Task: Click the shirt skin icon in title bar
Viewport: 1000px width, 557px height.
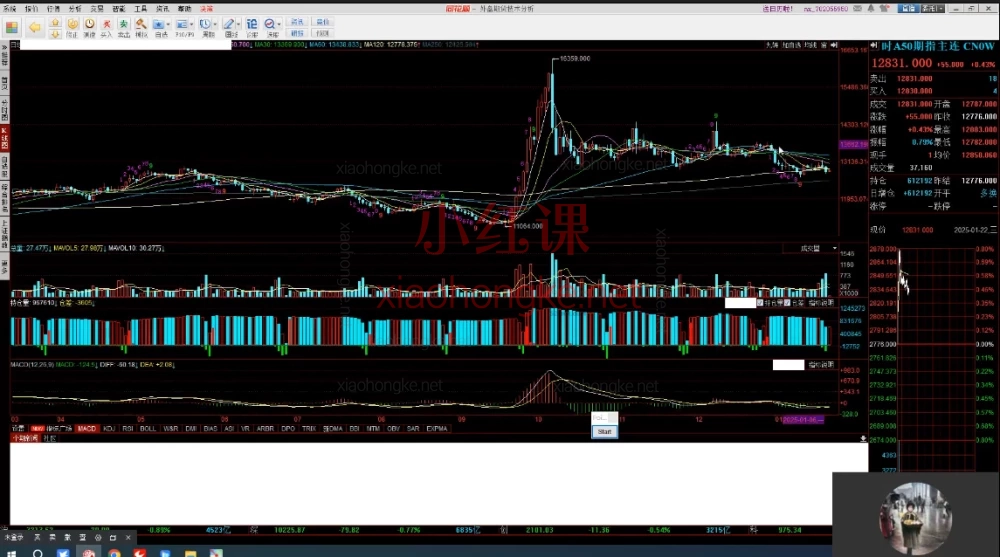Action: [x=884, y=8]
